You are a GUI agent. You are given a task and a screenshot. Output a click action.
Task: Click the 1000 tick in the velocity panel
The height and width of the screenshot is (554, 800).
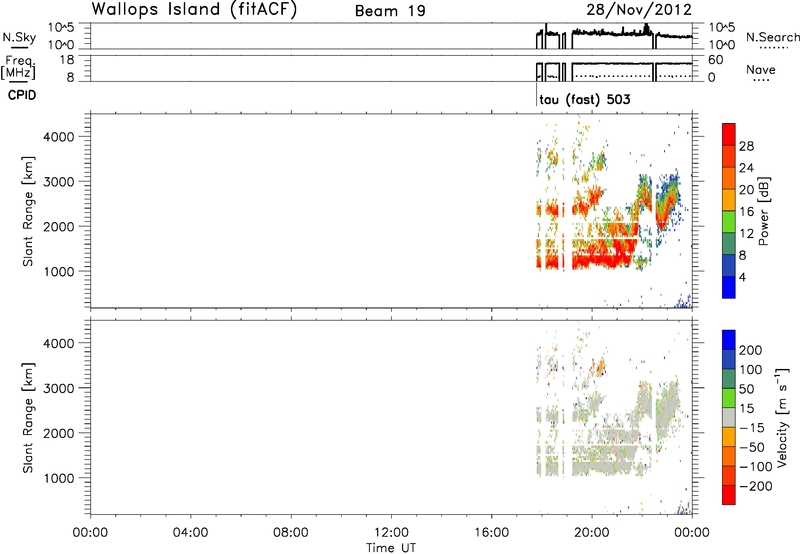(59, 478)
